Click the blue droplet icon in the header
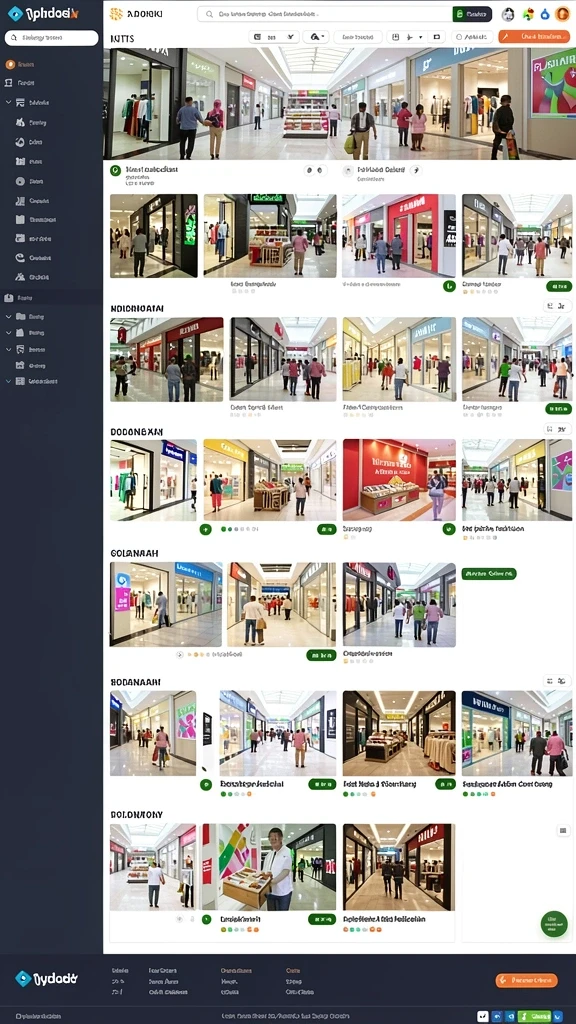This screenshot has height=1024, width=576. (x=545, y=14)
